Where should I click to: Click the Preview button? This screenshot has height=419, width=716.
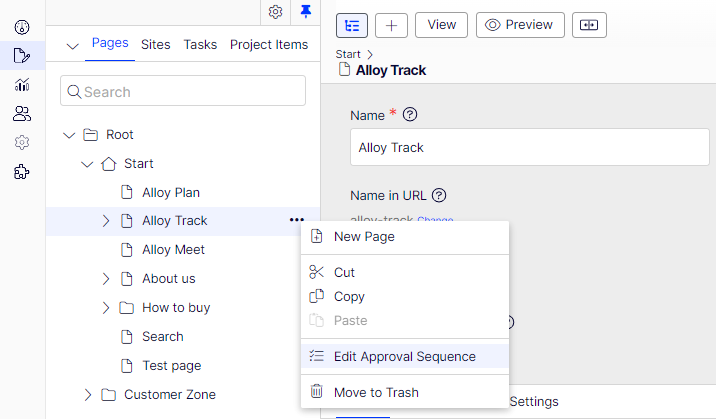coord(520,25)
